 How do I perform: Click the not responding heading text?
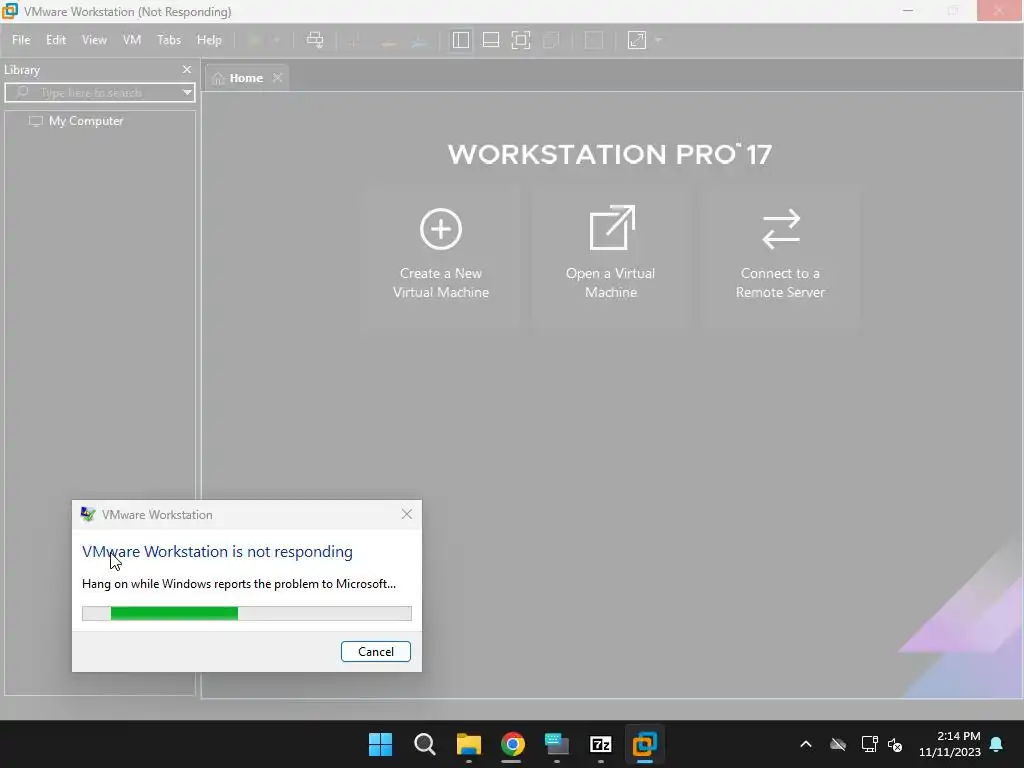point(217,552)
